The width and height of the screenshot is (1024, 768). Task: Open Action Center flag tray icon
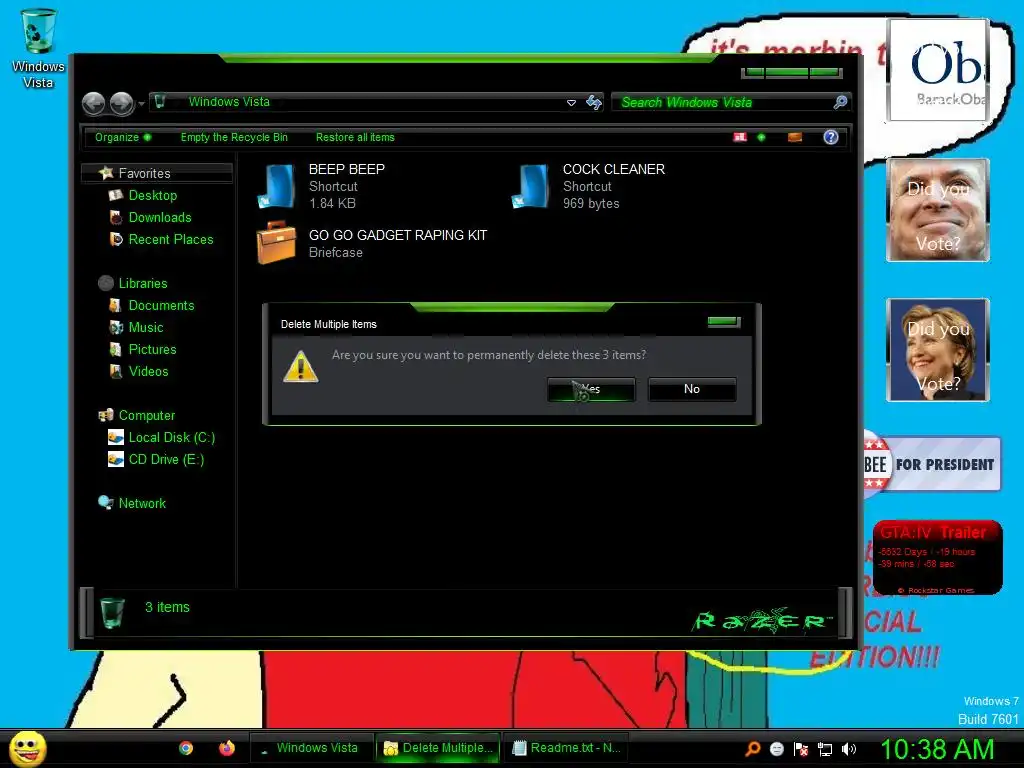click(801, 749)
